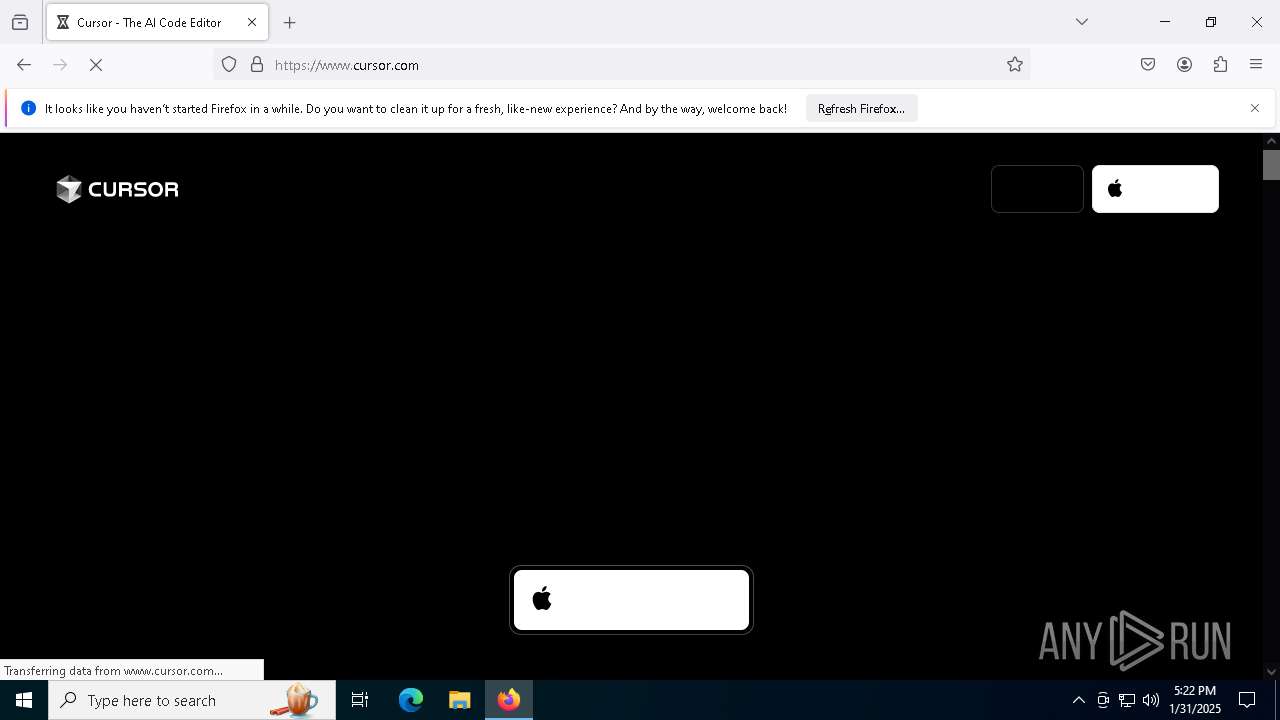Image resolution: width=1280 pixels, height=720 pixels.
Task: Click the taskbar search box
Action: (191, 700)
